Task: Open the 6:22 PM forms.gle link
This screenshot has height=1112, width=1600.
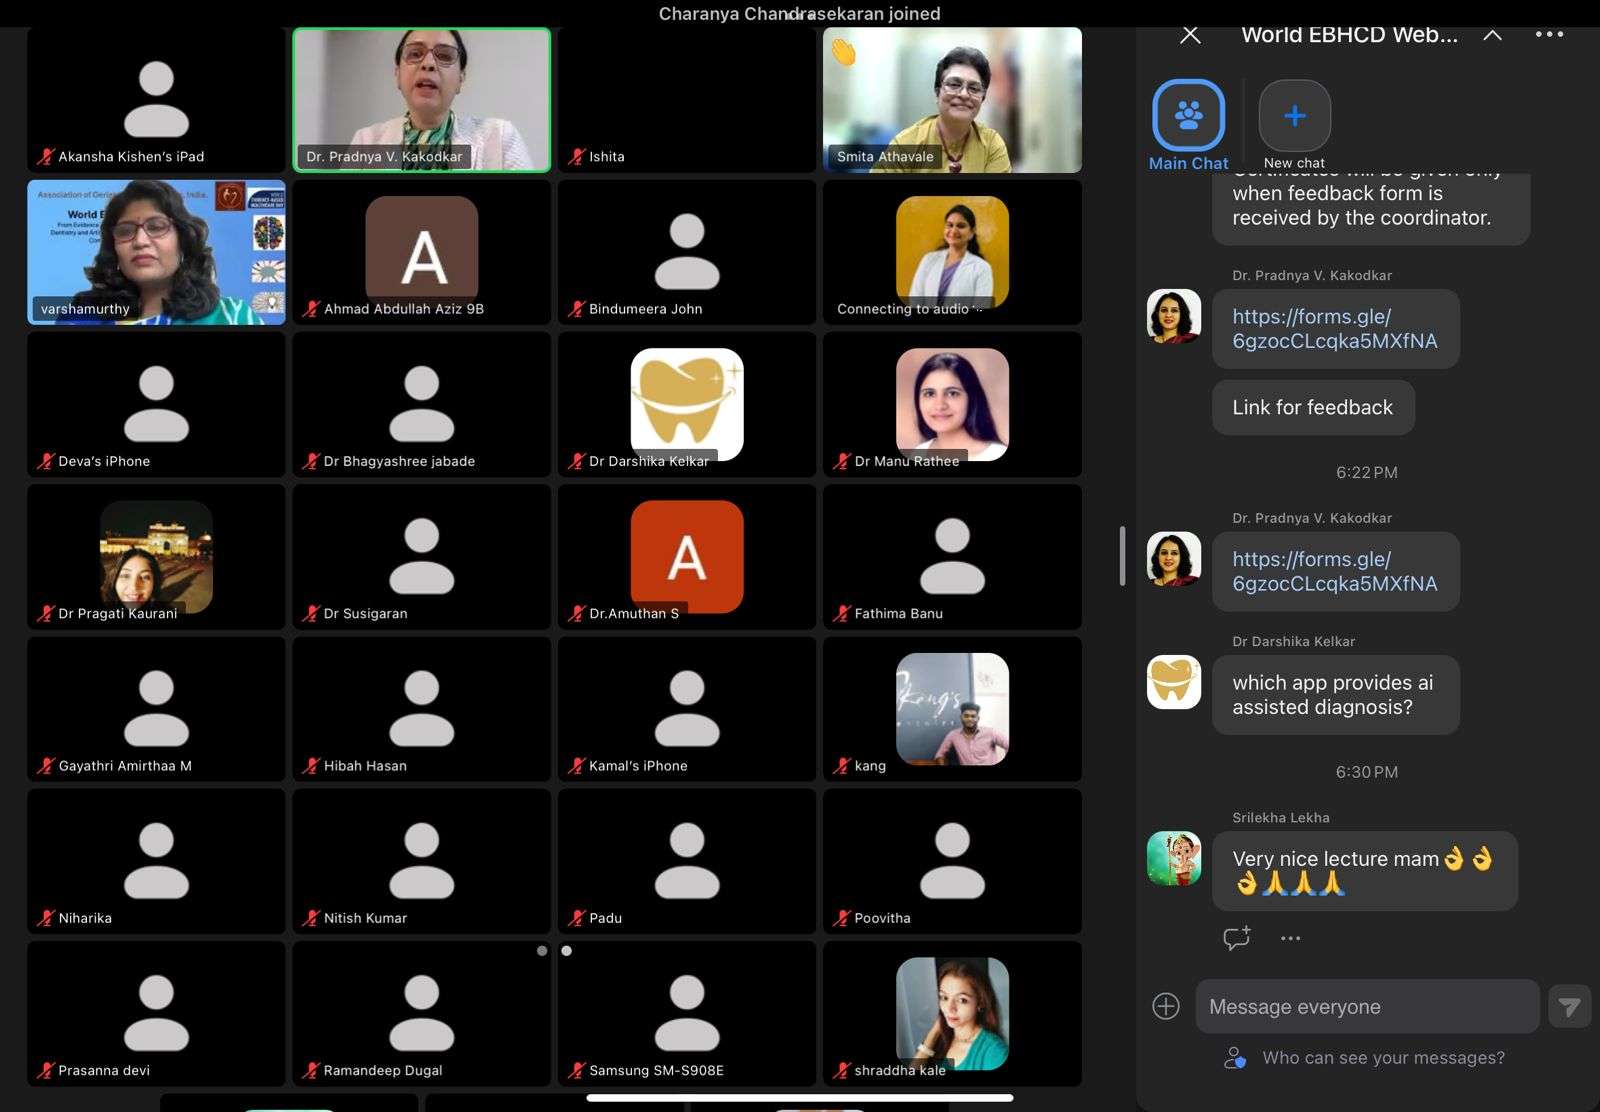Action: (1333, 571)
